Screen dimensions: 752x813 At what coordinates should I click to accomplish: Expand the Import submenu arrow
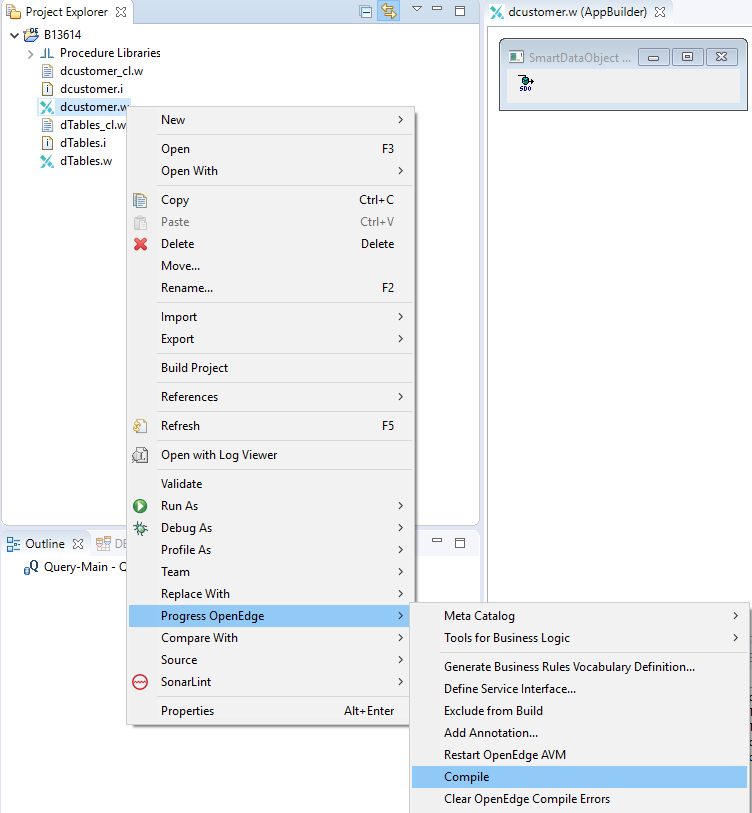click(x=400, y=316)
